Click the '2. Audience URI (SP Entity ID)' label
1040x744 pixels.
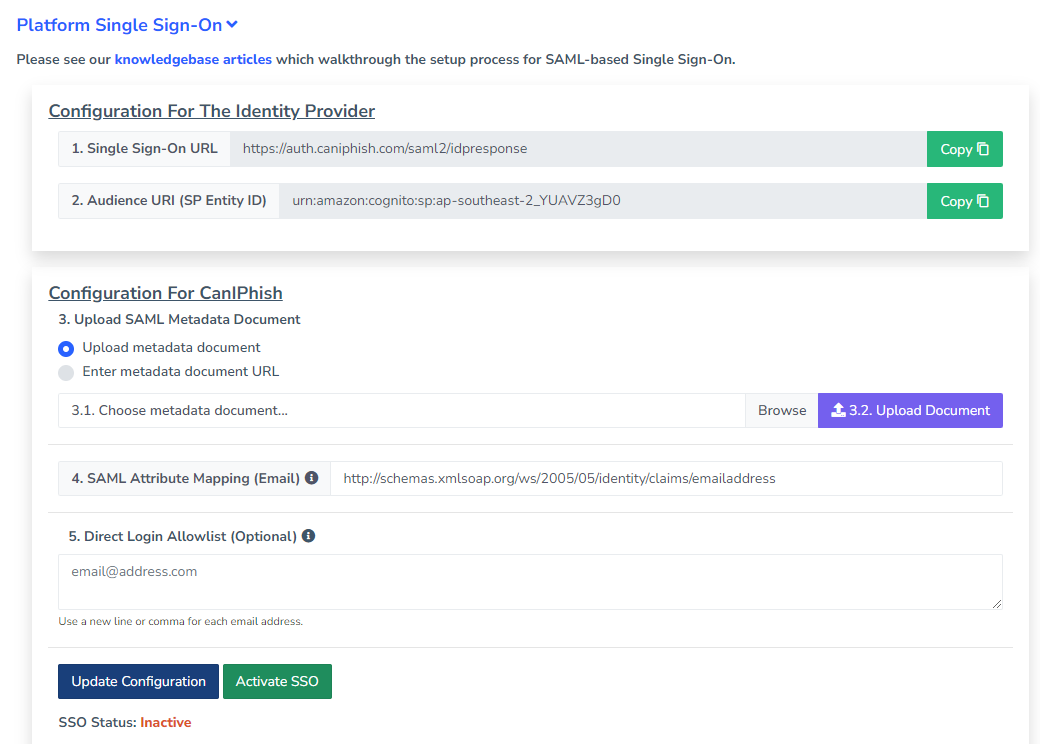tap(168, 201)
